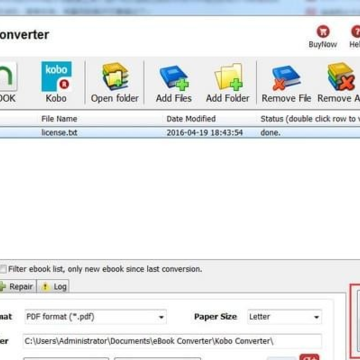This screenshot has width=360, height=360.
Task: Open the BuyNow shopping cart icon
Action: [323, 32]
